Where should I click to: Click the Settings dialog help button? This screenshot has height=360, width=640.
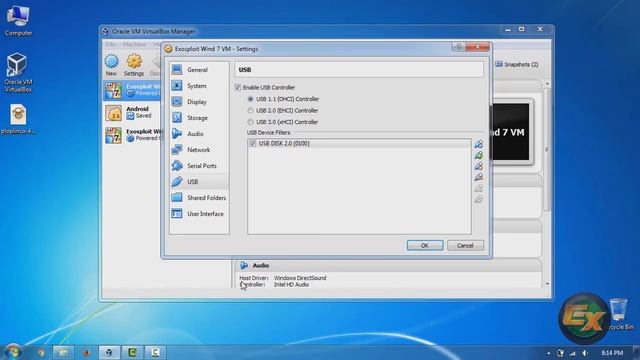458,47
